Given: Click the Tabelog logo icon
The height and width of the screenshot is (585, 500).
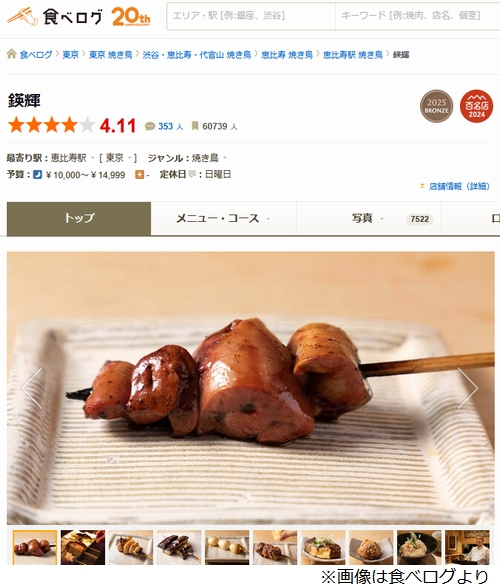Looking at the screenshot, I should (x=22, y=16).
